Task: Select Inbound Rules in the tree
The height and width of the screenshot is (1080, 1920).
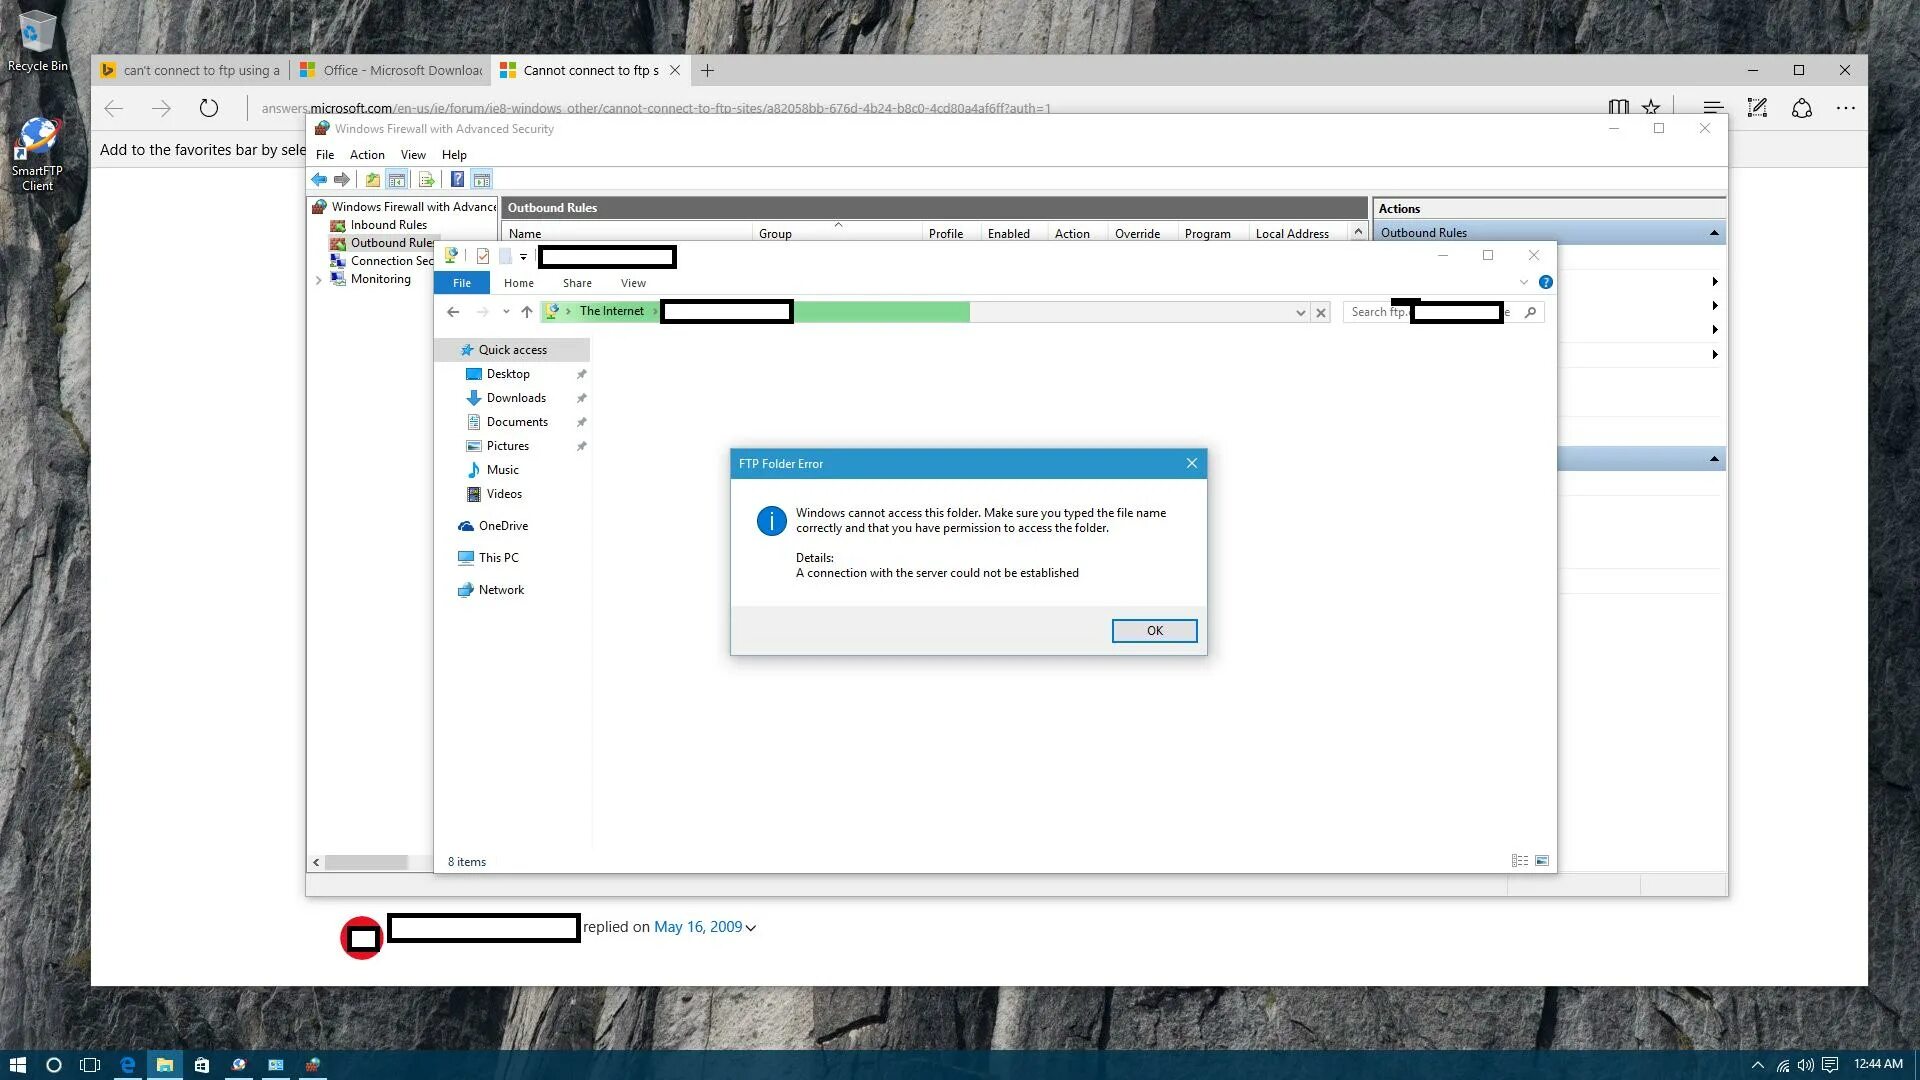Action: 388,225
